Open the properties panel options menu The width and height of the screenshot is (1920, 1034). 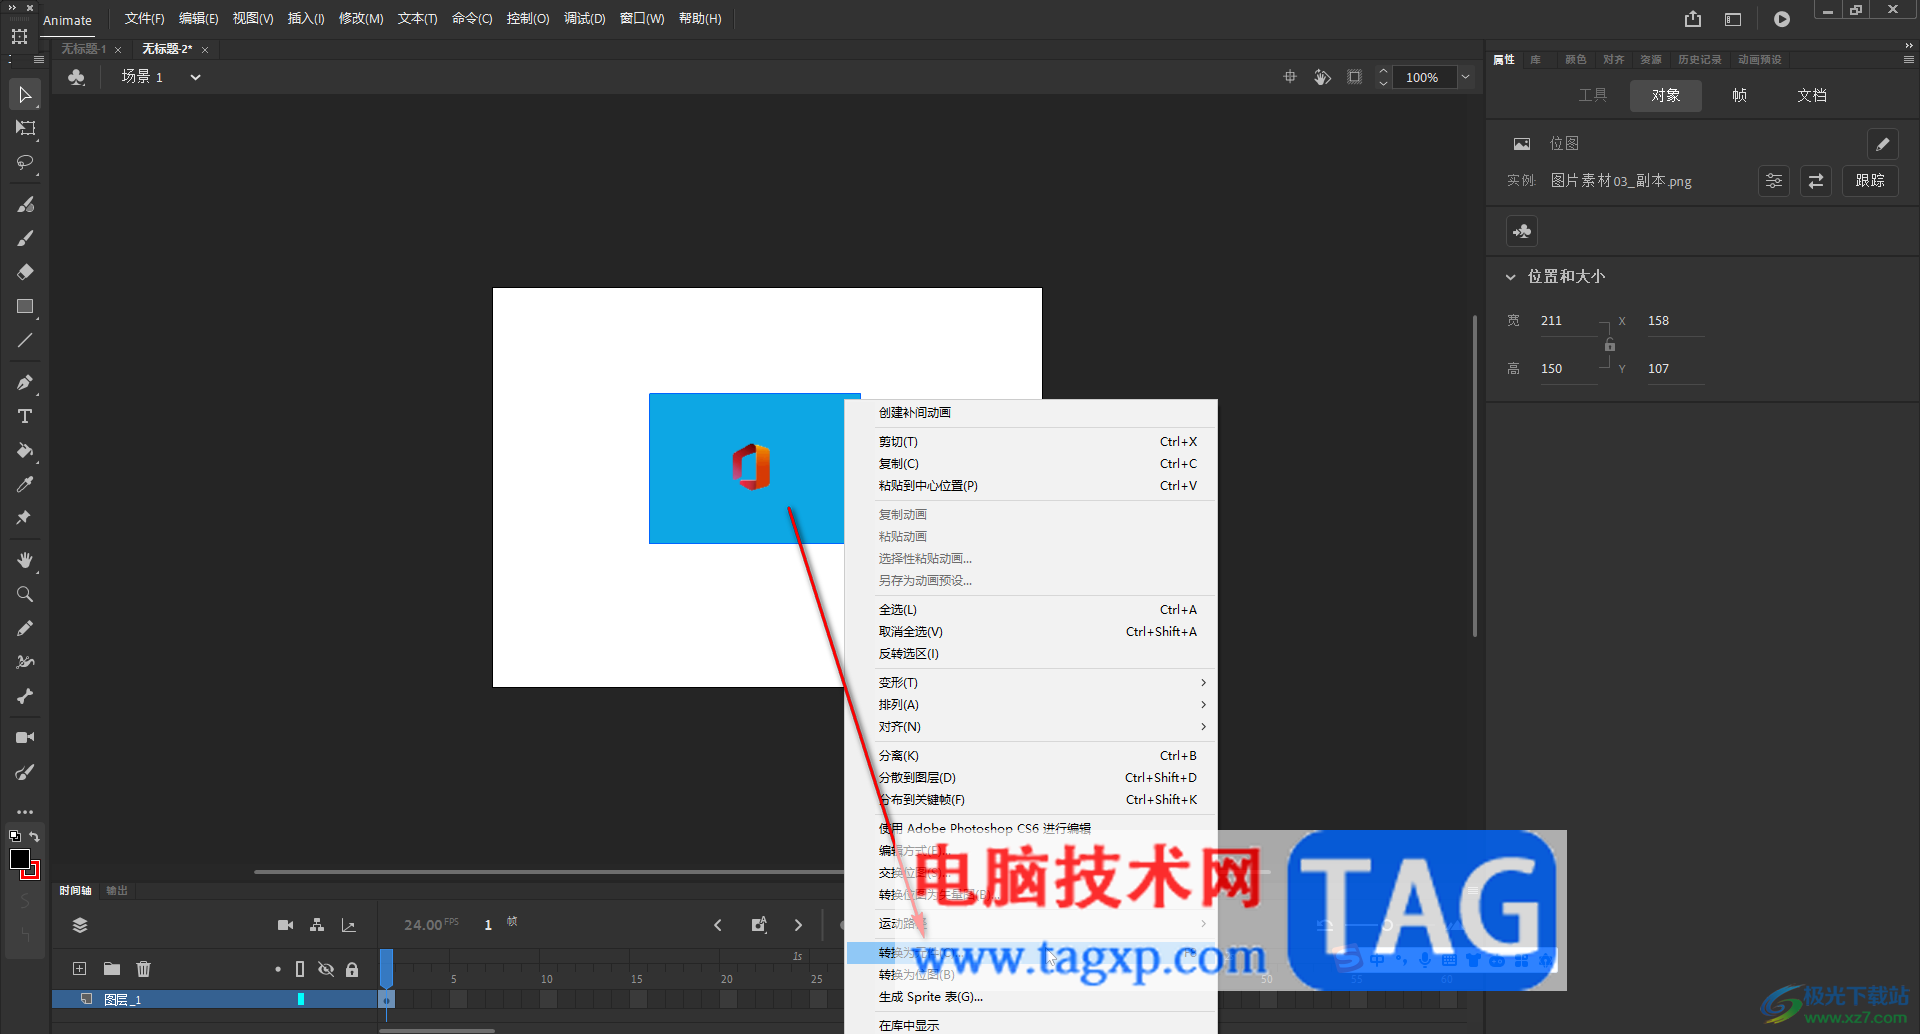pyautogui.click(x=1909, y=60)
